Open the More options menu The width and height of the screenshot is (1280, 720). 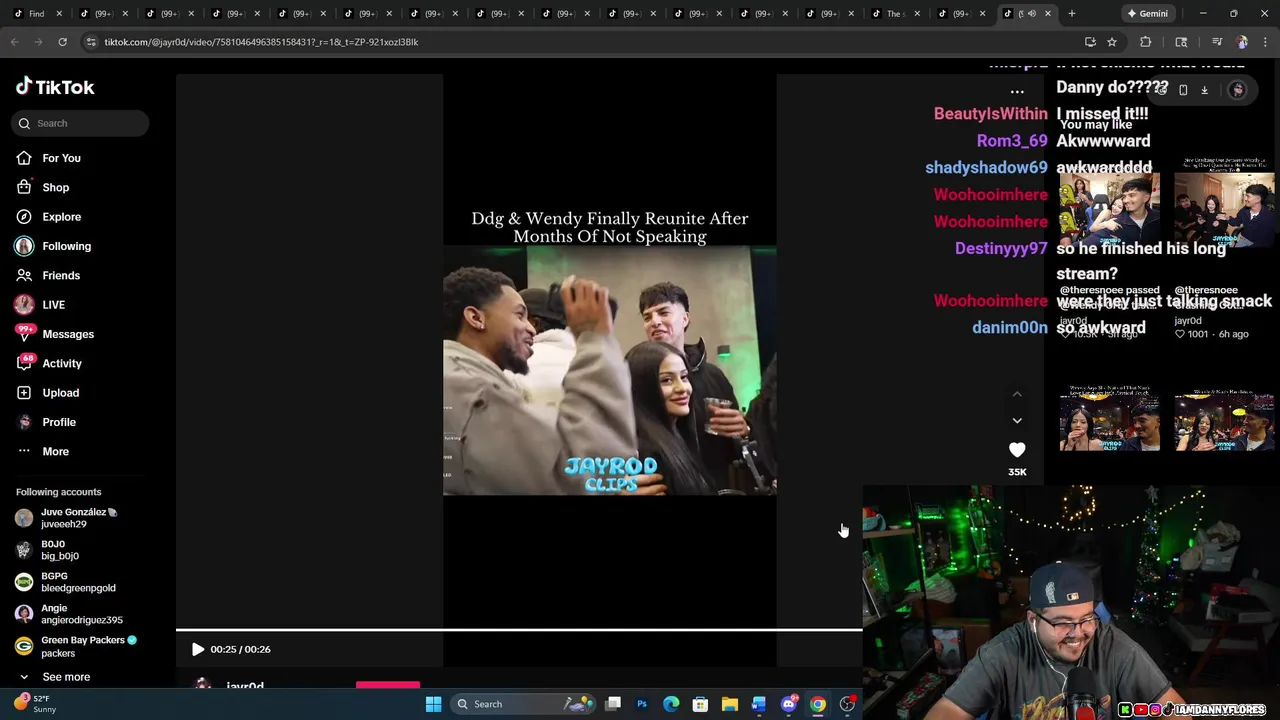tap(42, 451)
